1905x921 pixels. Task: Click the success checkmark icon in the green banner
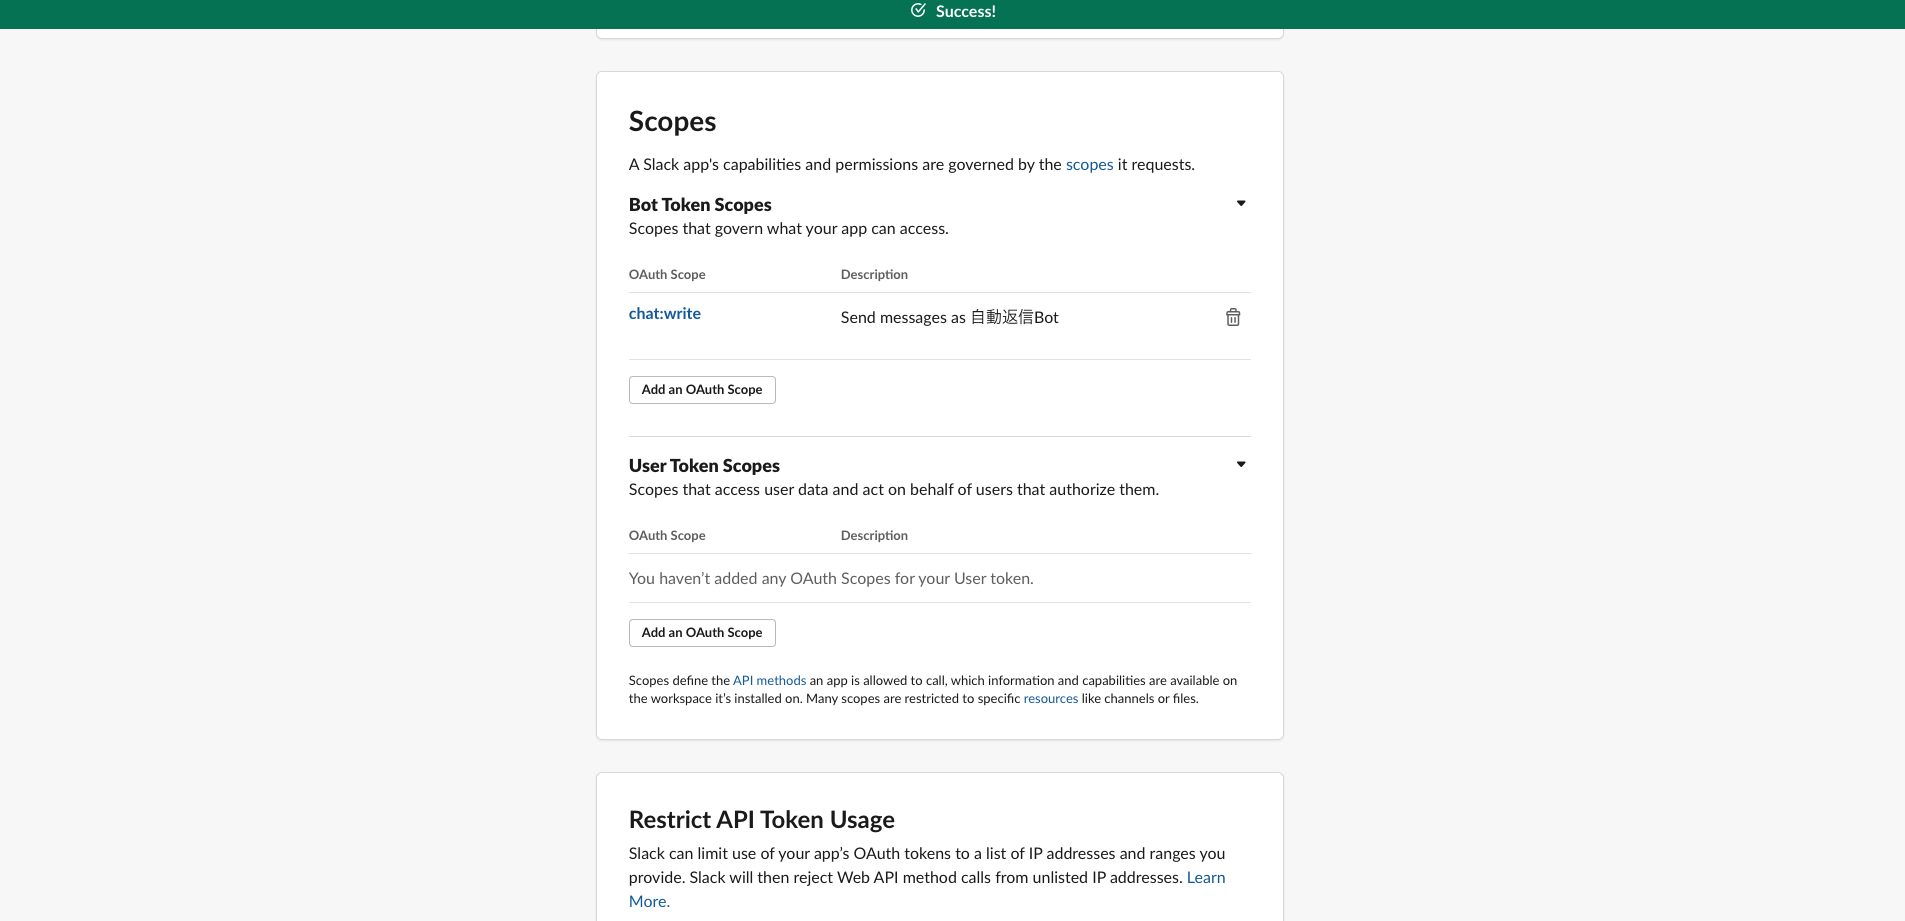pyautogui.click(x=918, y=11)
